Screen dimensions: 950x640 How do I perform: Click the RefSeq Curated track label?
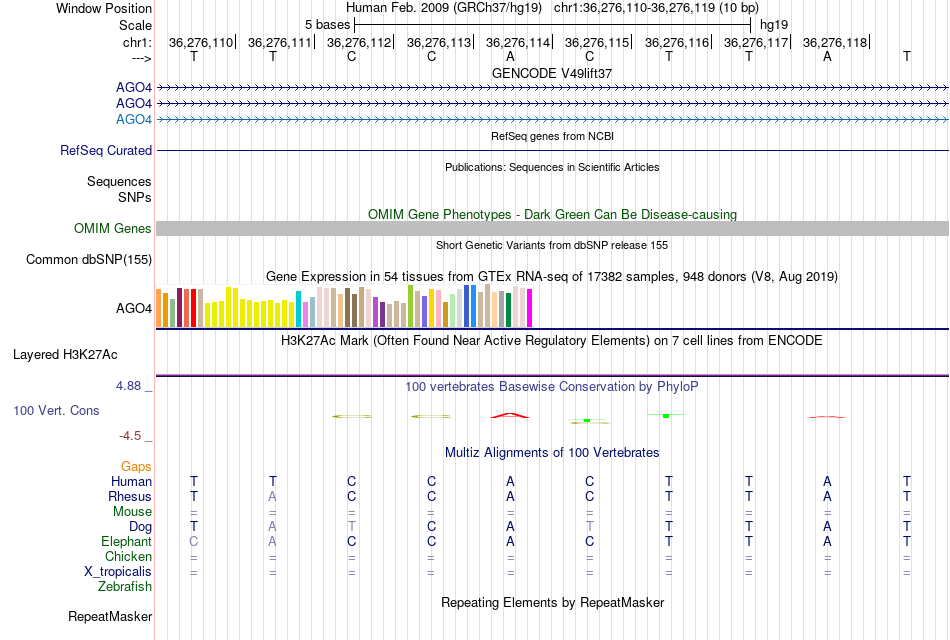coord(106,150)
